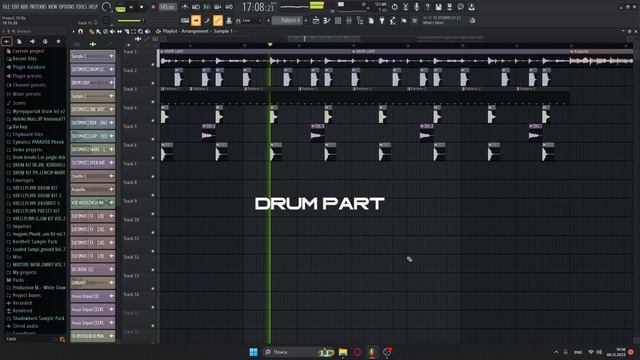The image size is (640, 360).
Task: Click the green playhead marker on timeline
Action: point(270,44)
